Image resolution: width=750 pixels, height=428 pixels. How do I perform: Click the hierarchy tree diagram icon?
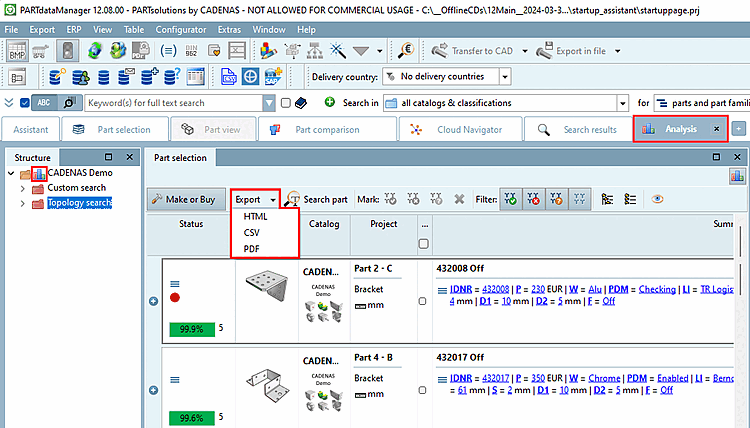[x=315, y=51]
